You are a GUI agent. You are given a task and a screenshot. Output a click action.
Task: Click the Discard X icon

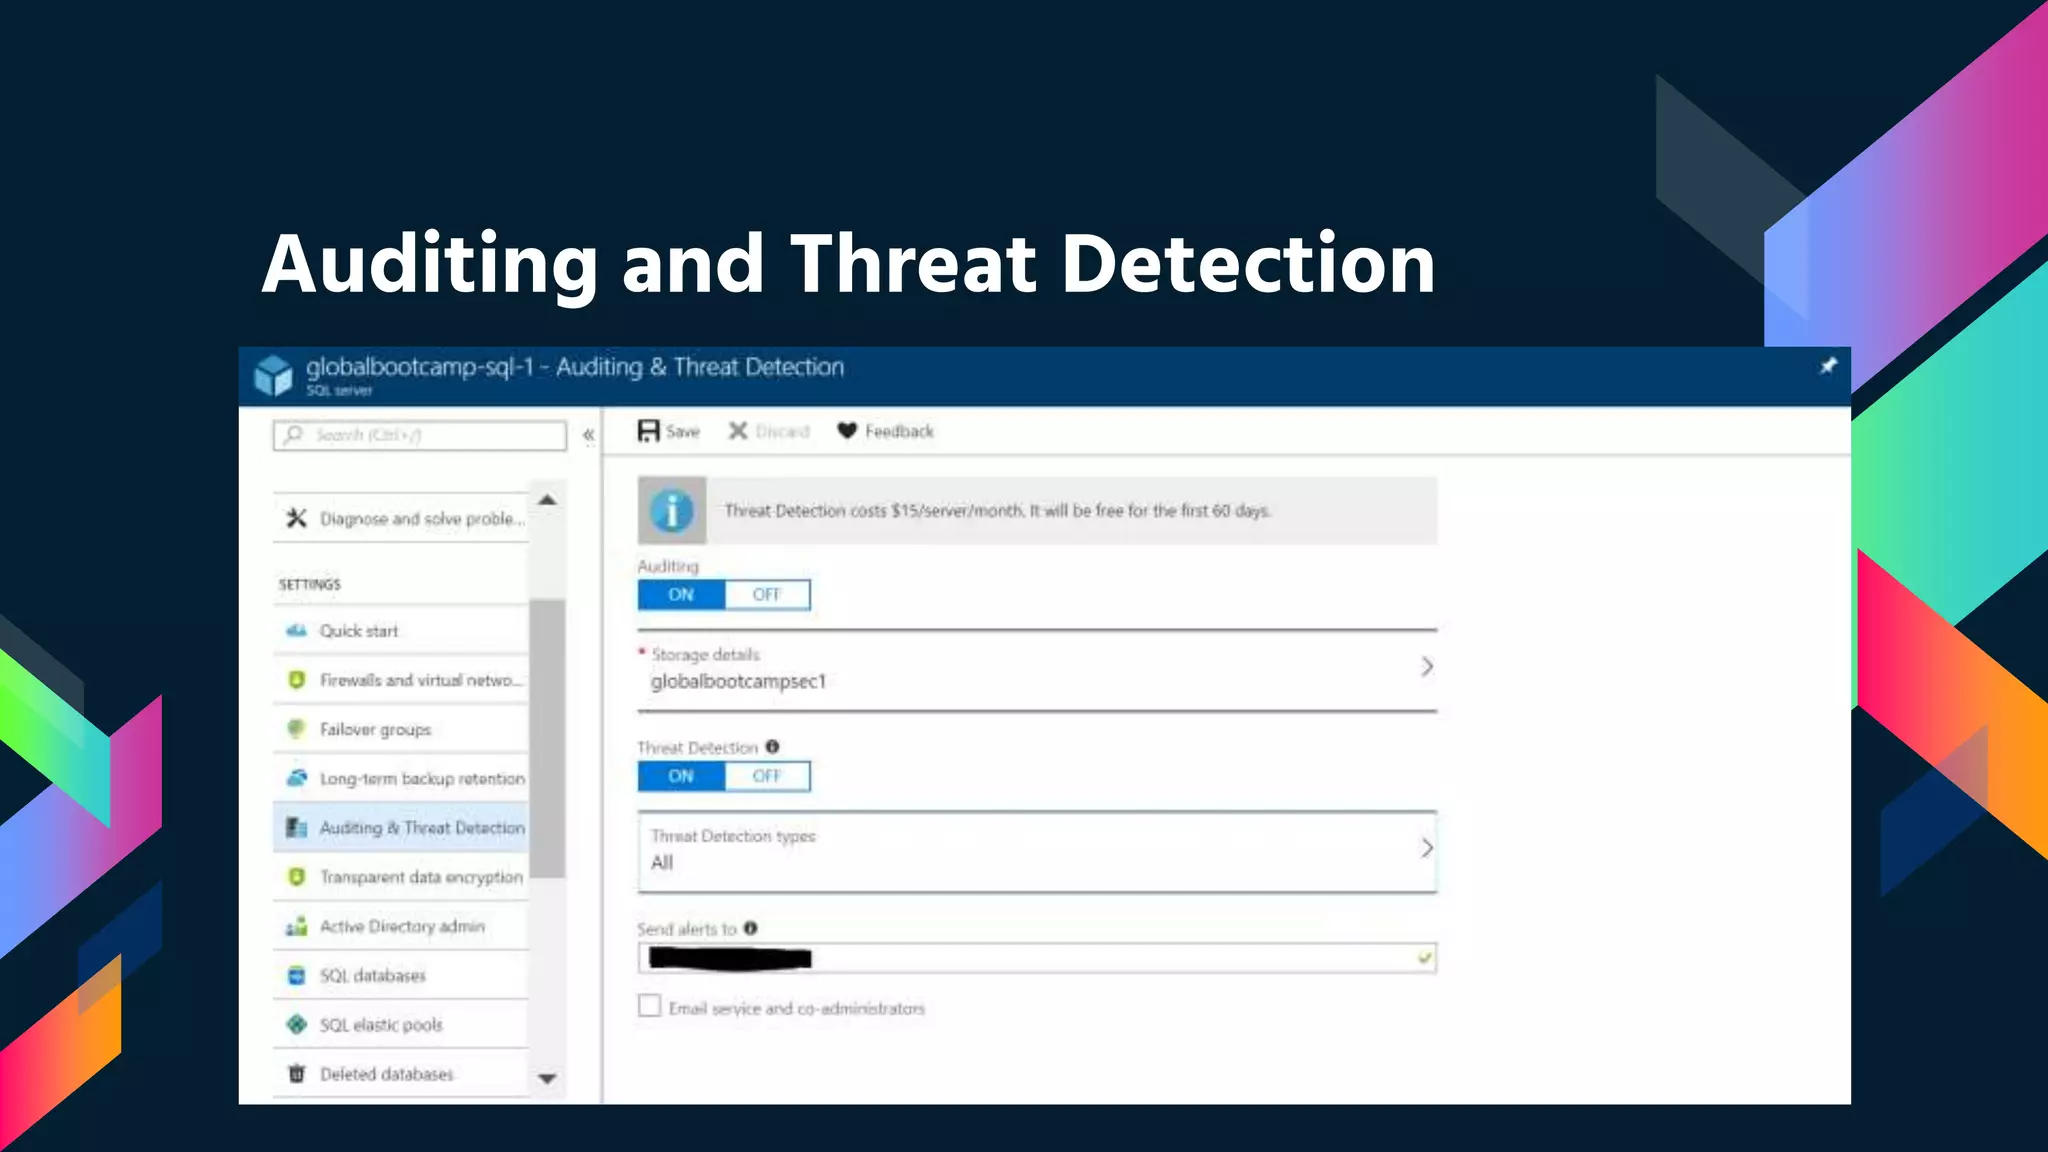[738, 431]
